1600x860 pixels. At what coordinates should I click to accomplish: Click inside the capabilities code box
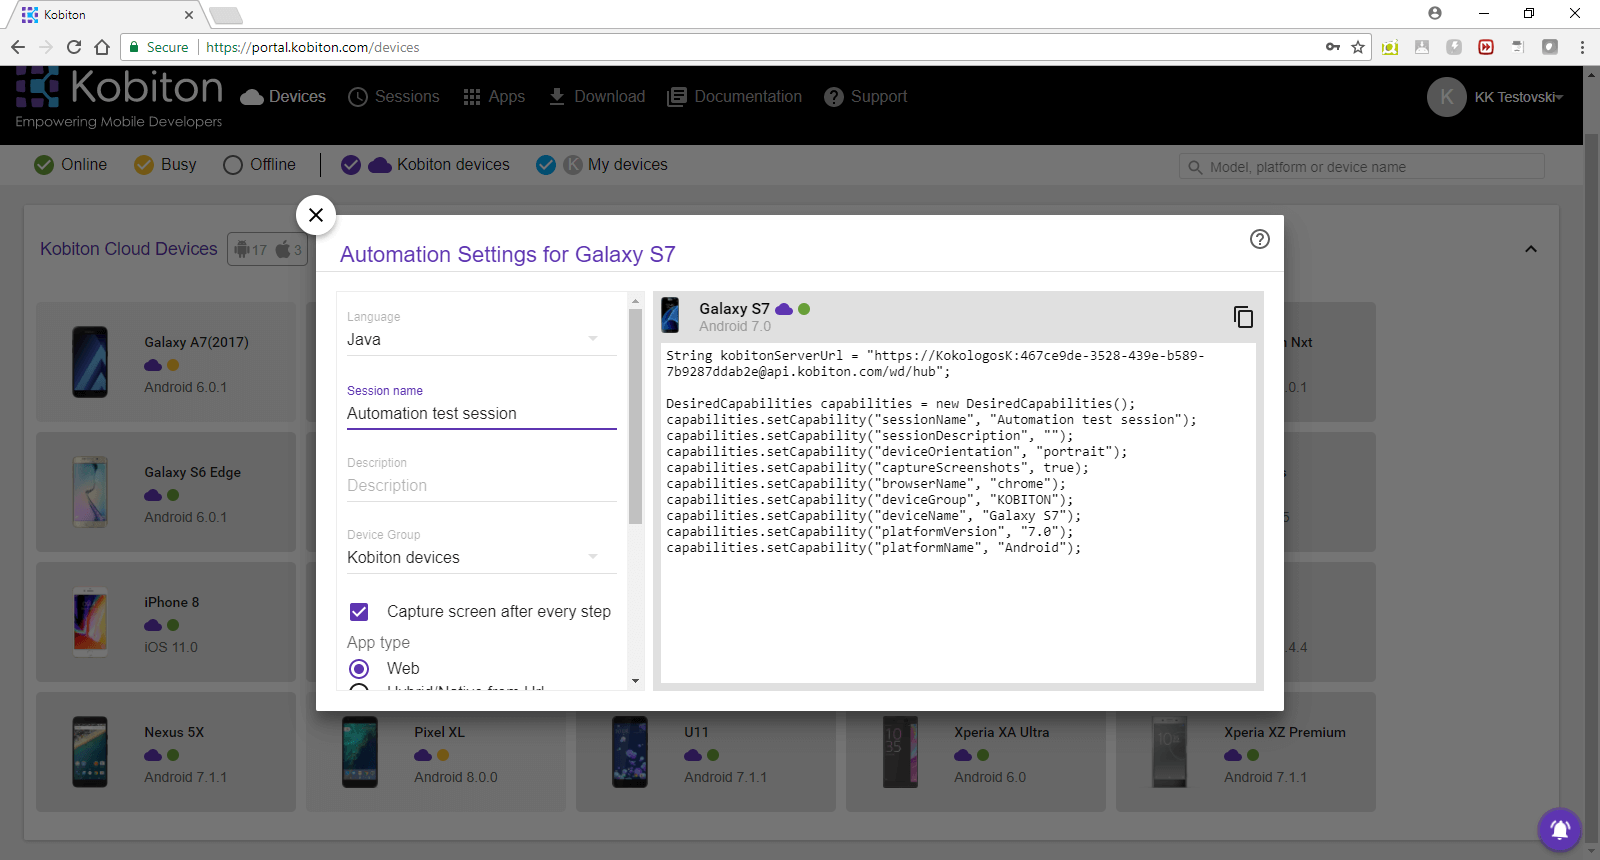(x=958, y=513)
